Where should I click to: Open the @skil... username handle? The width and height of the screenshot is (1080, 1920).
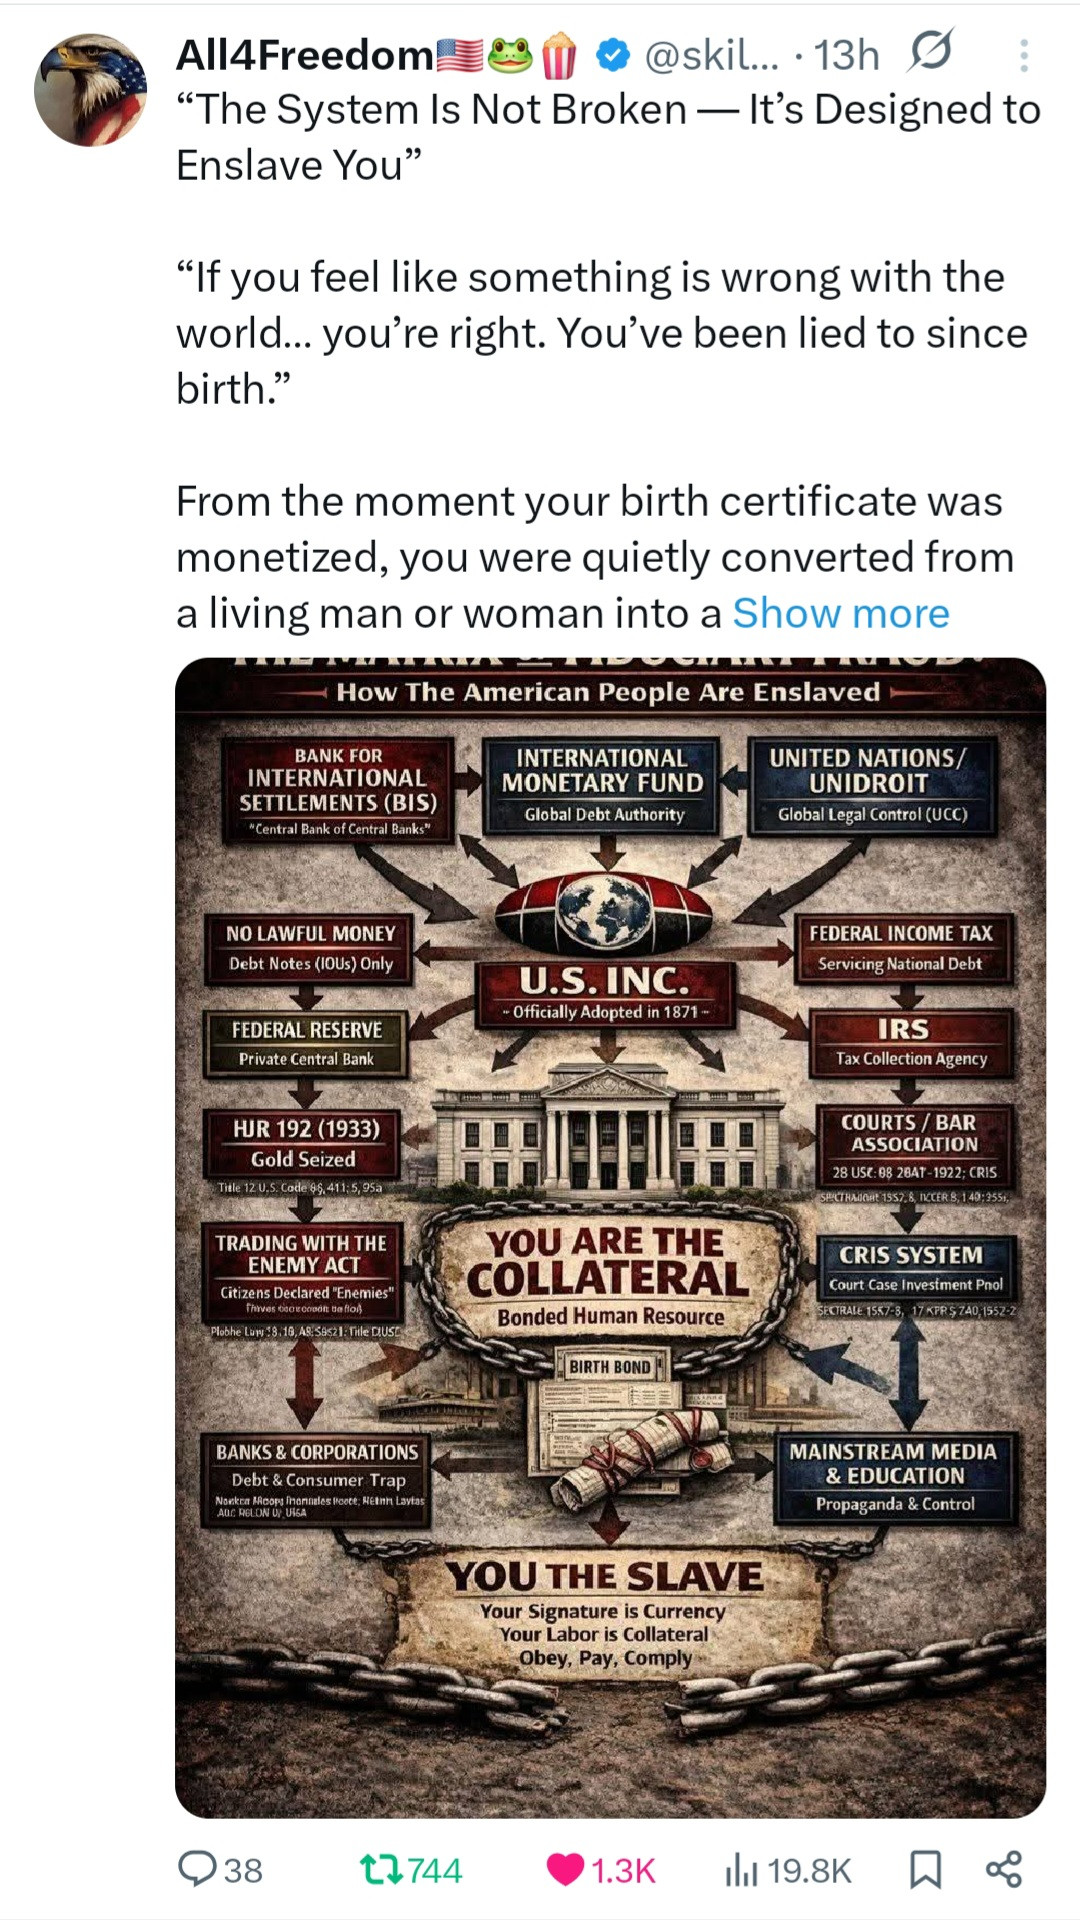tap(710, 56)
